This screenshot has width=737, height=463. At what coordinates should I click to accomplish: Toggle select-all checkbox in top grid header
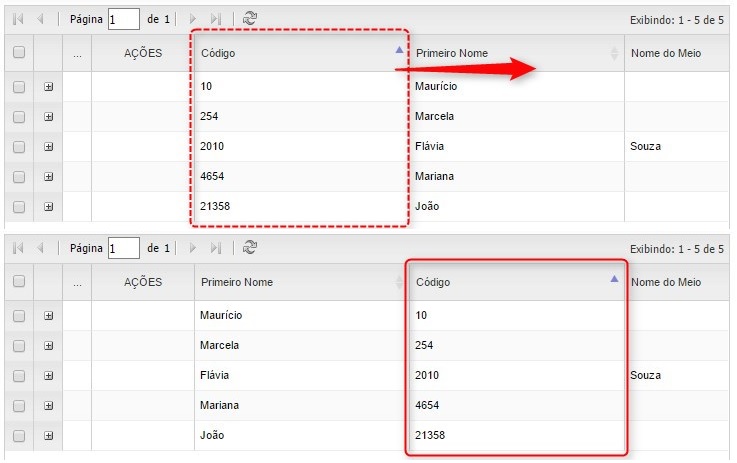coord(19,53)
